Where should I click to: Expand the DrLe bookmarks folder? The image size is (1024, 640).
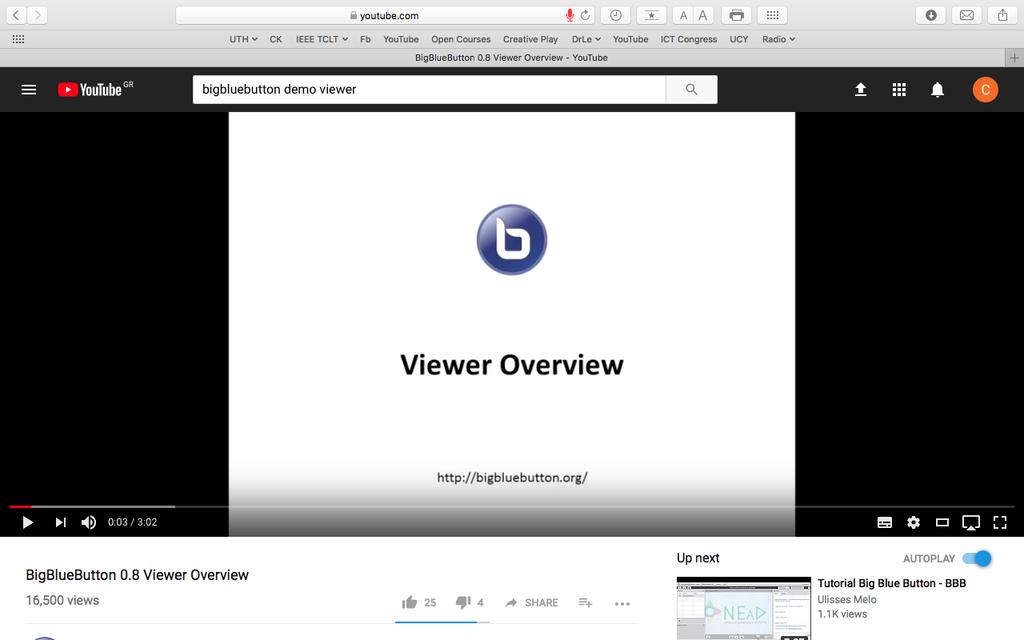pyautogui.click(x=586, y=39)
